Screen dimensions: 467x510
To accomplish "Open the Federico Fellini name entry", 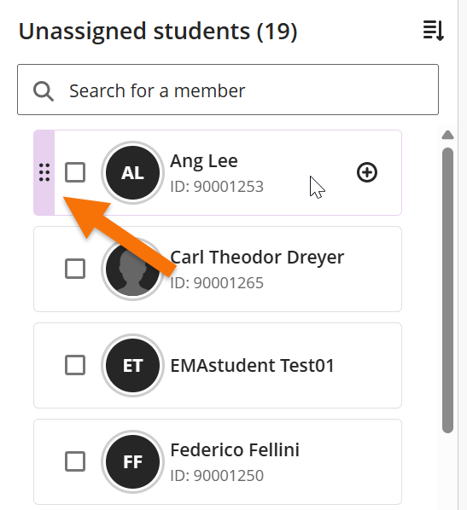I will click(235, 450).
